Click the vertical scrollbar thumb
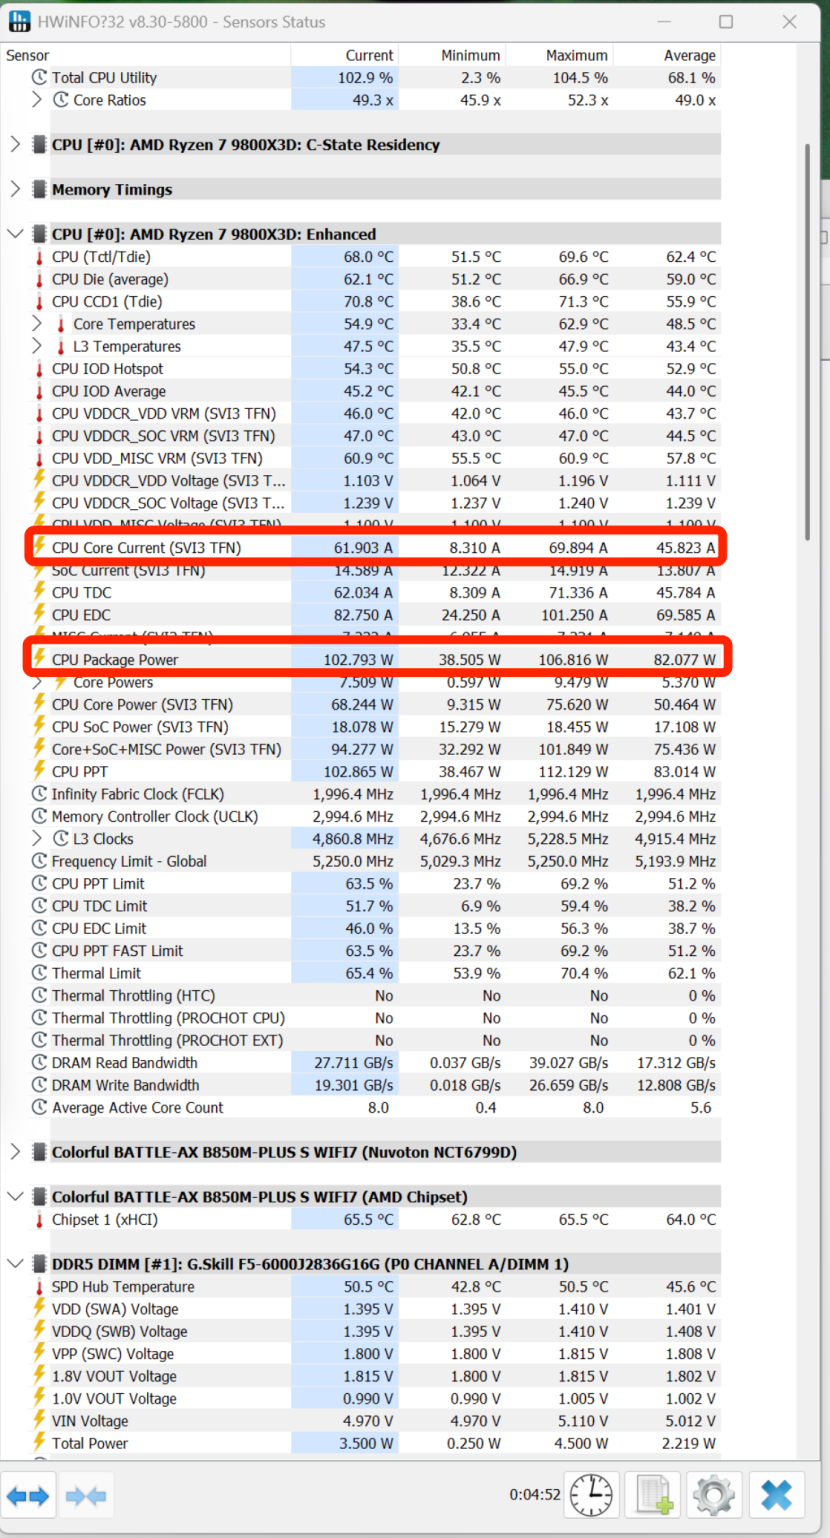The height and width of the screenshot is (1538, 830). click(x=808, y=340)
